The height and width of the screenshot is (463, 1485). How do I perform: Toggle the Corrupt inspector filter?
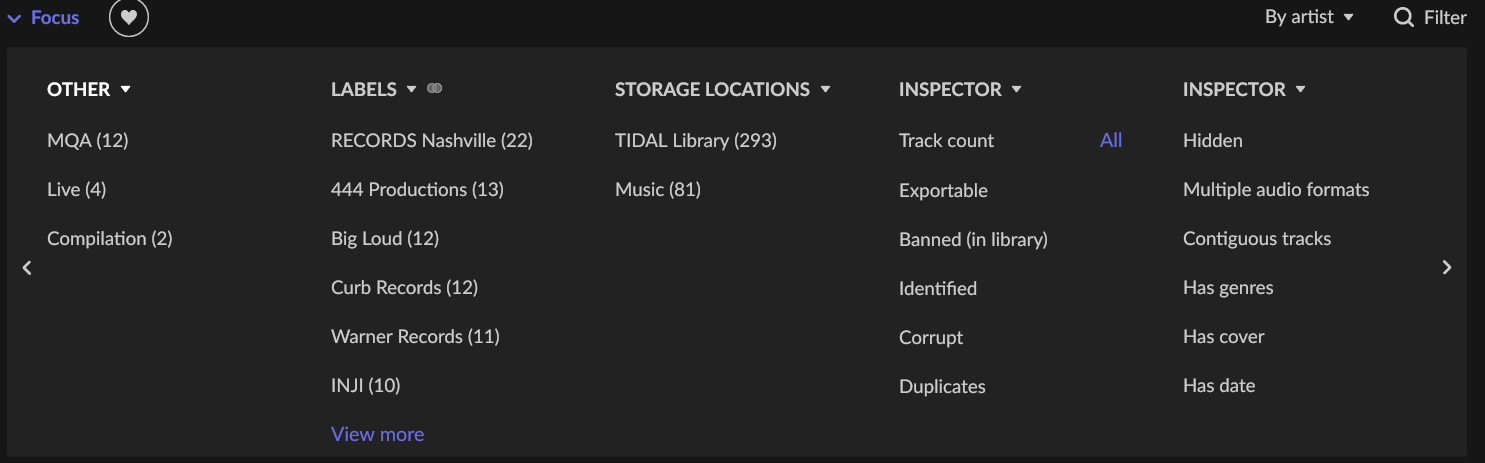931,337
